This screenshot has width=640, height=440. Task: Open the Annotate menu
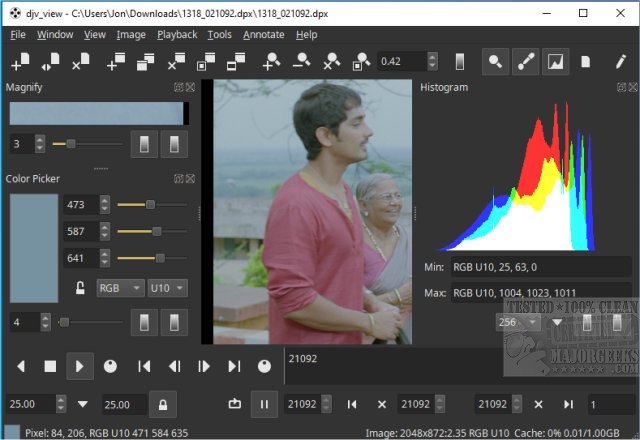[263, 34]
